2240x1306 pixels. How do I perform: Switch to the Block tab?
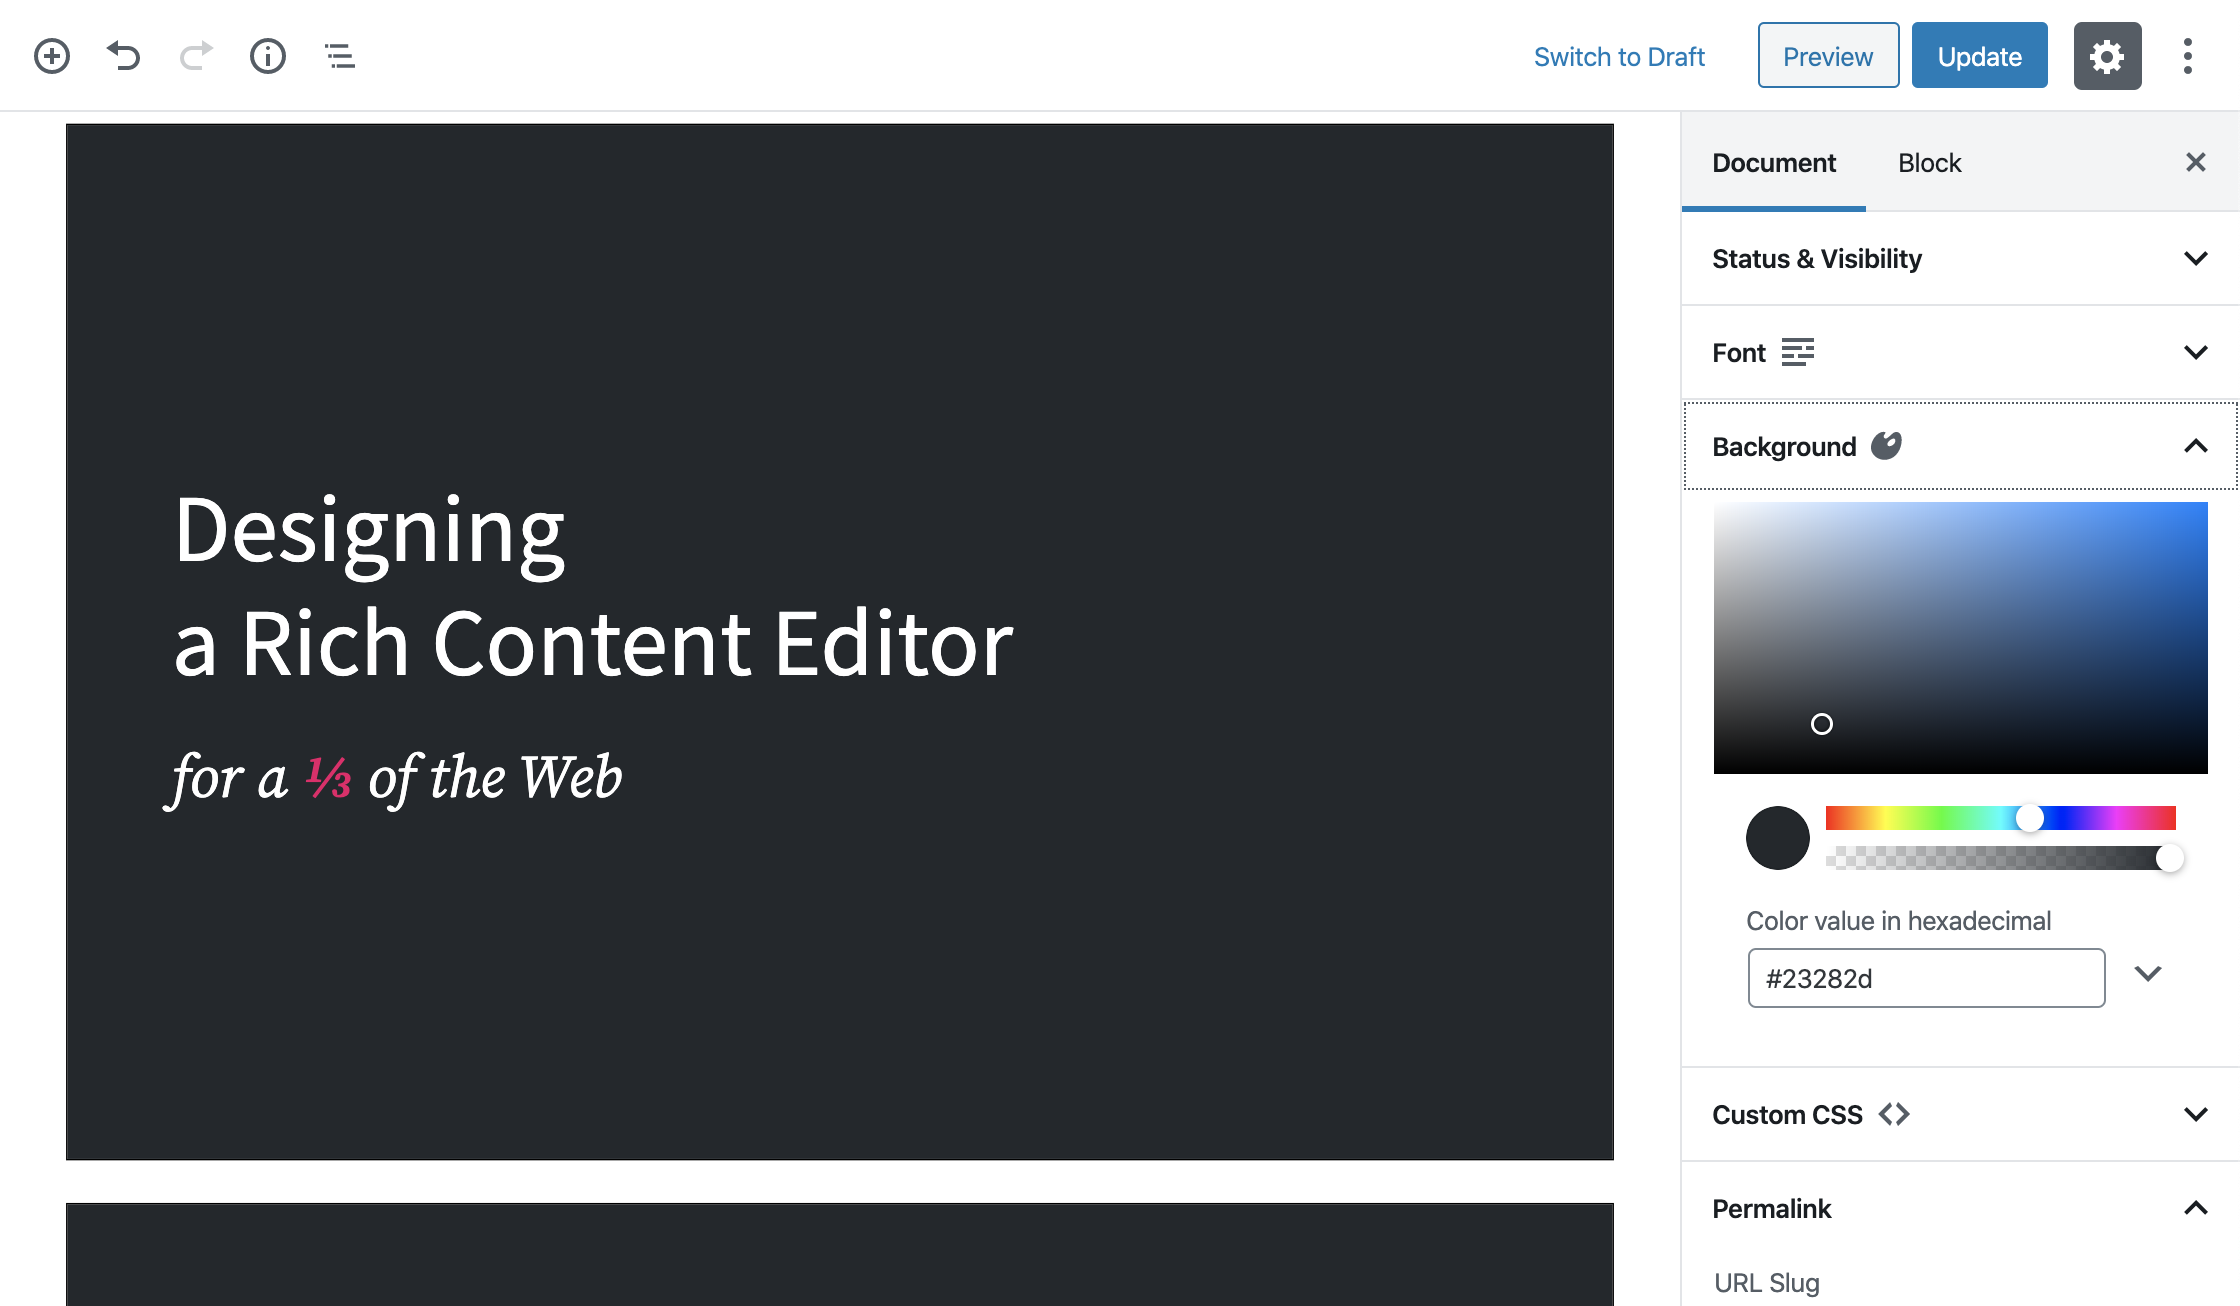point(1929,163)
